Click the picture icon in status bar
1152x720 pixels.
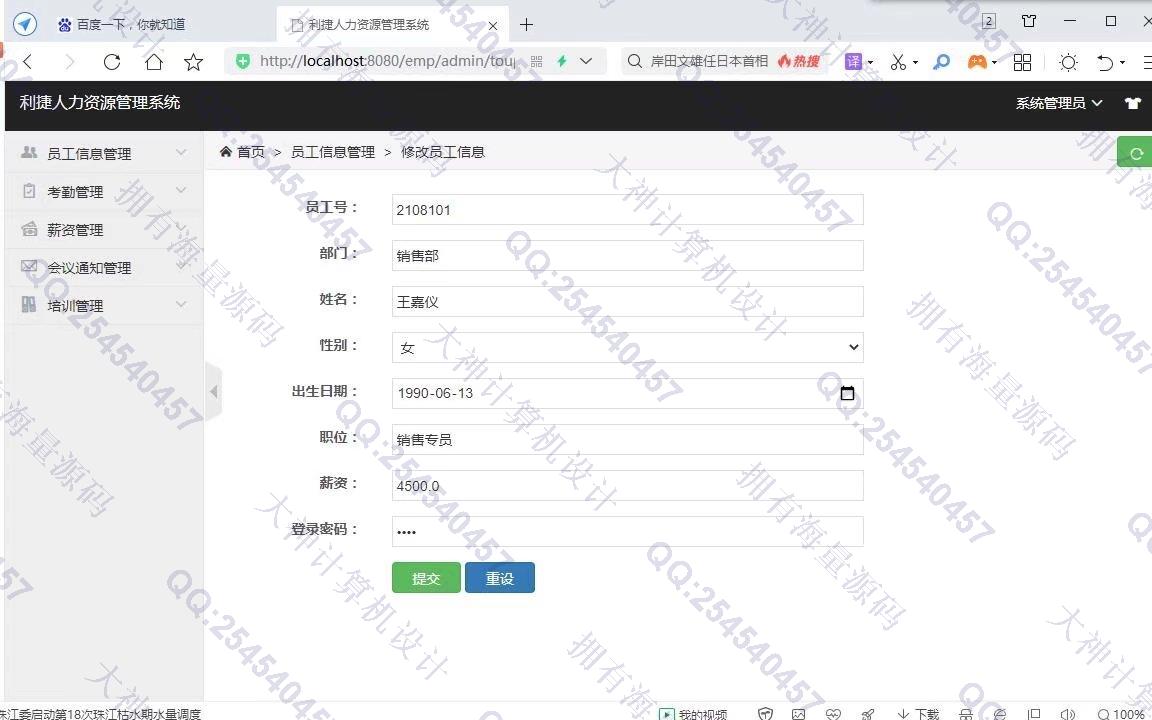pos(799,713)
